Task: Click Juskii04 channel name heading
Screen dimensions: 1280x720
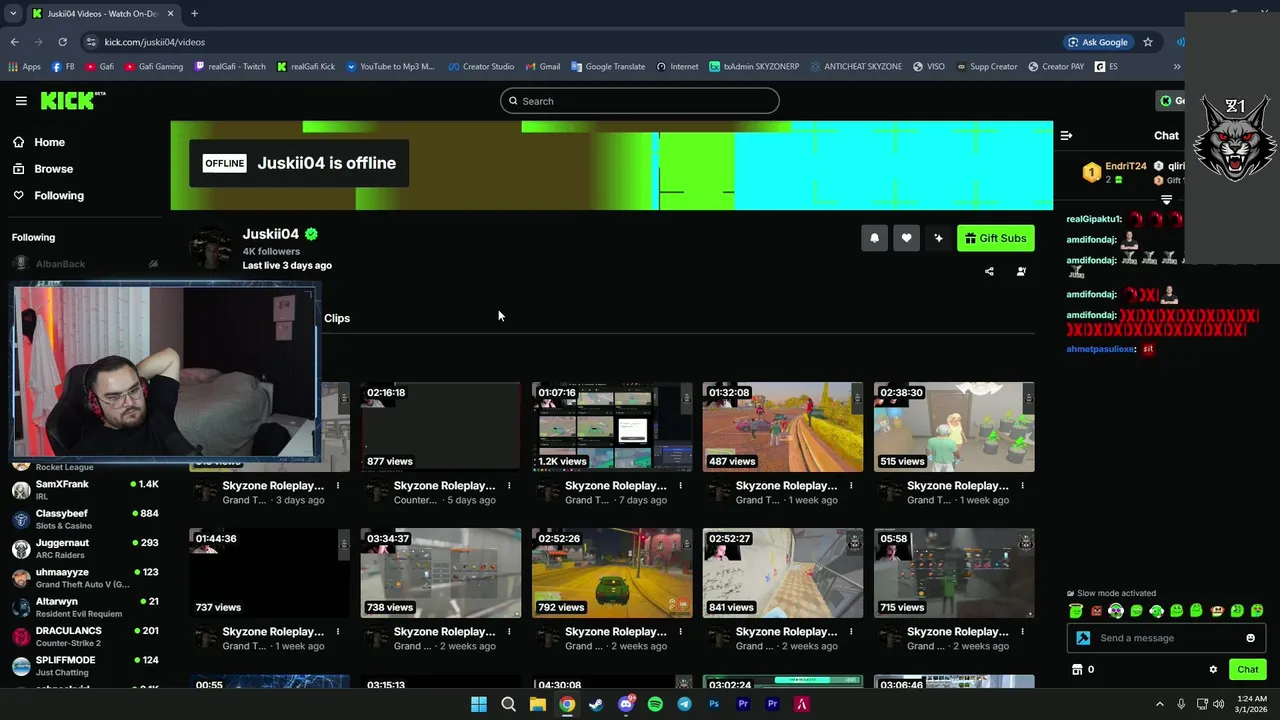Action: (x=270, y=234)
